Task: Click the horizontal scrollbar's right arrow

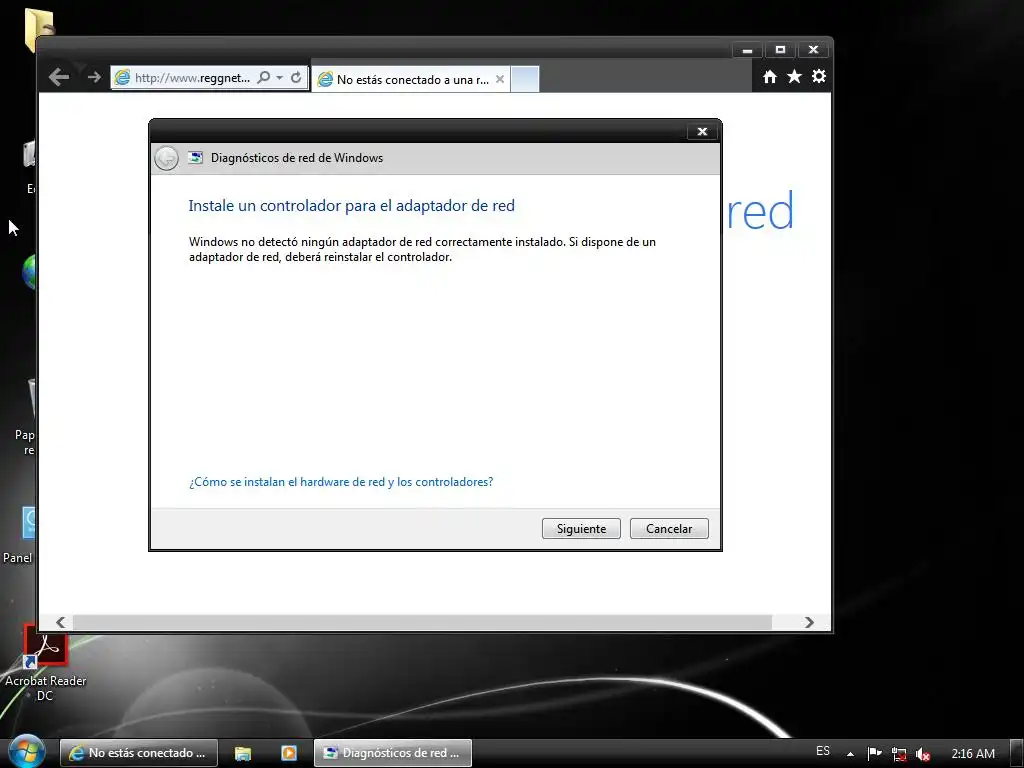Action: (809, 622)
